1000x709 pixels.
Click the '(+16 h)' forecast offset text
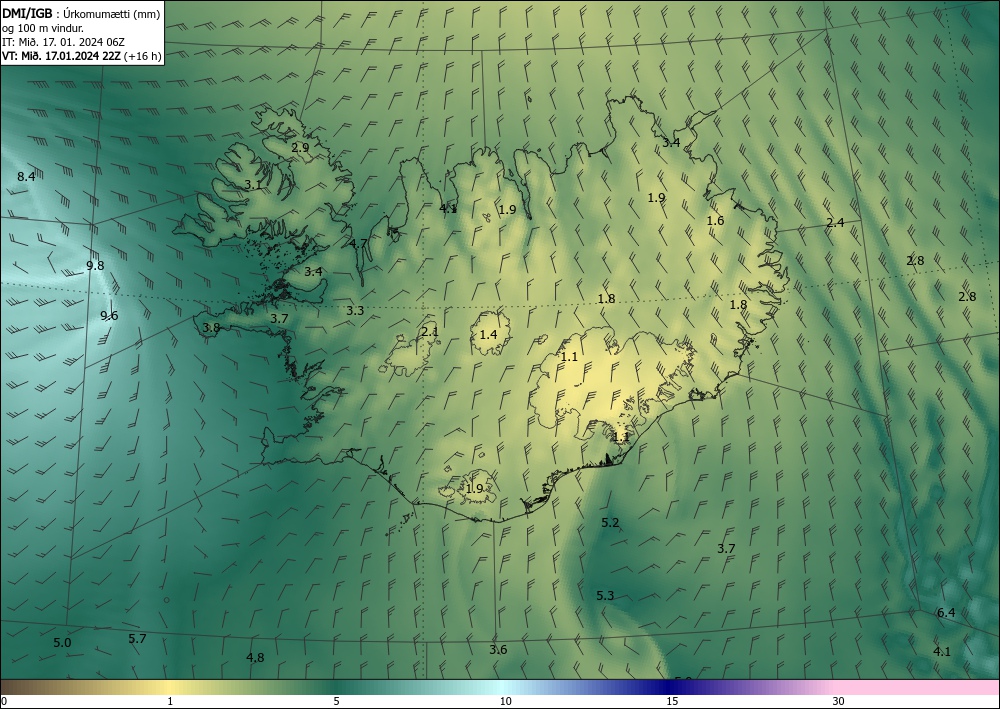141,56
